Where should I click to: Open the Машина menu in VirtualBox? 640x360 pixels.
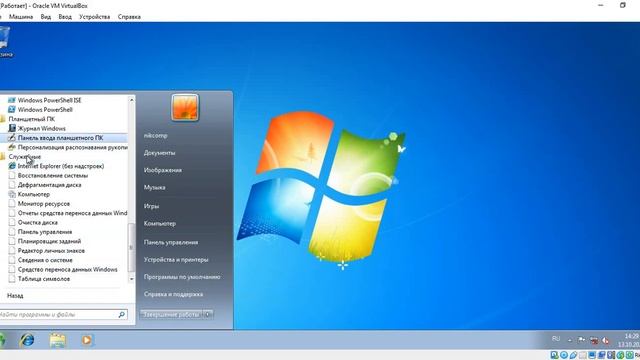tap(21, 17)
